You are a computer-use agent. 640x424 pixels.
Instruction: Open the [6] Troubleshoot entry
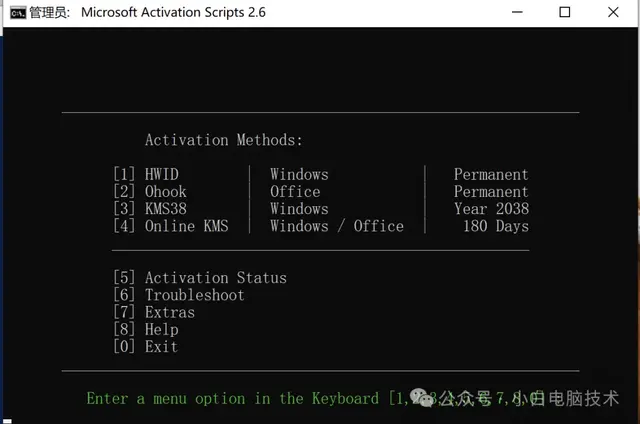(x=179, y=295)
